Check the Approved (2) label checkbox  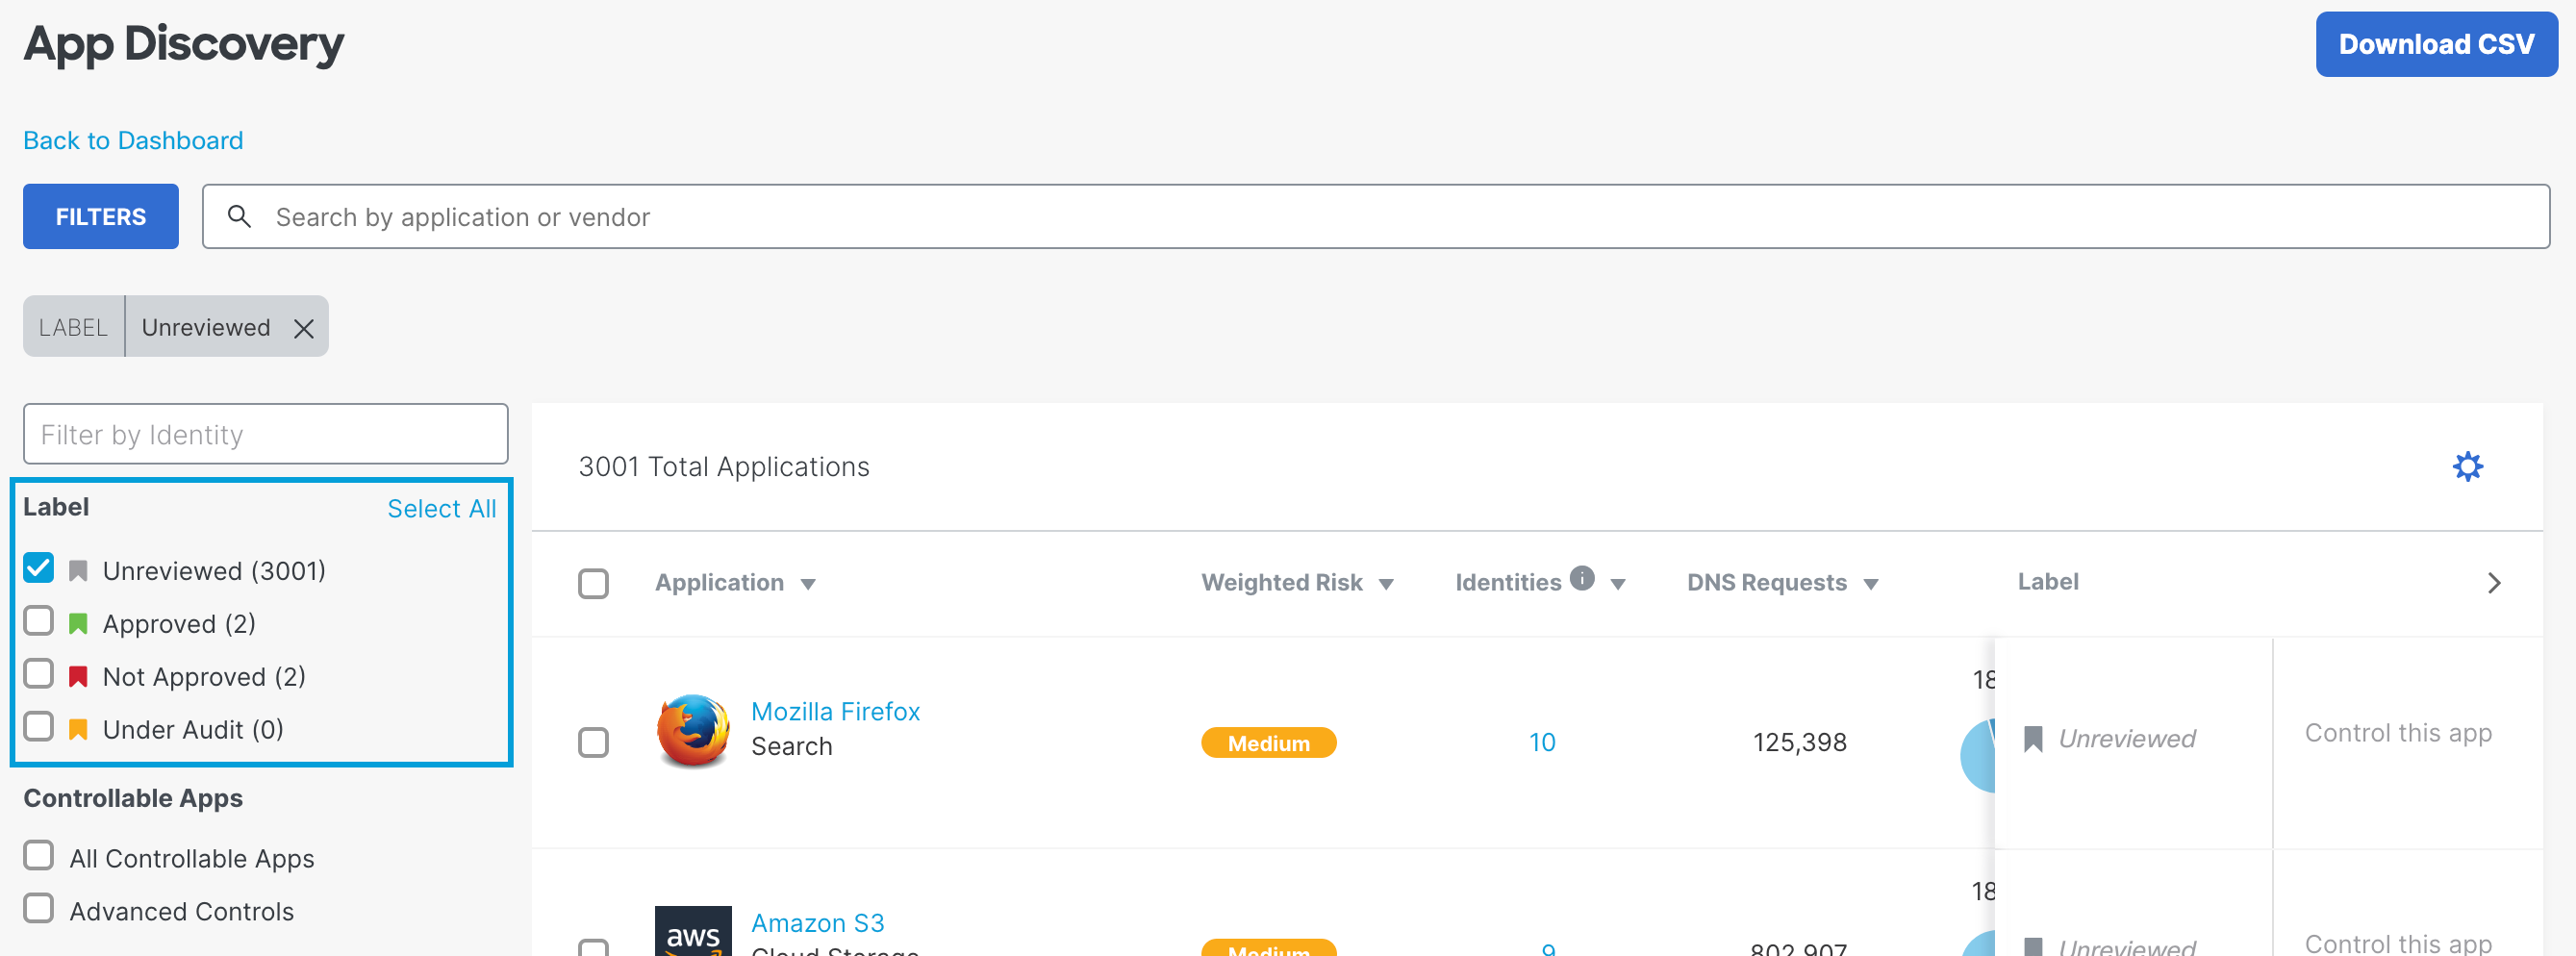click(x=39, y=621)
